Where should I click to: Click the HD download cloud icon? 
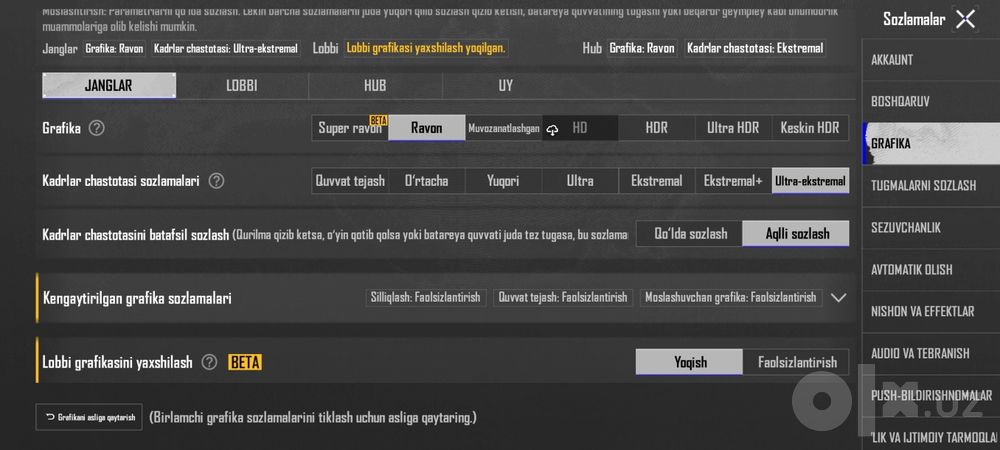[x=553, y=129]
